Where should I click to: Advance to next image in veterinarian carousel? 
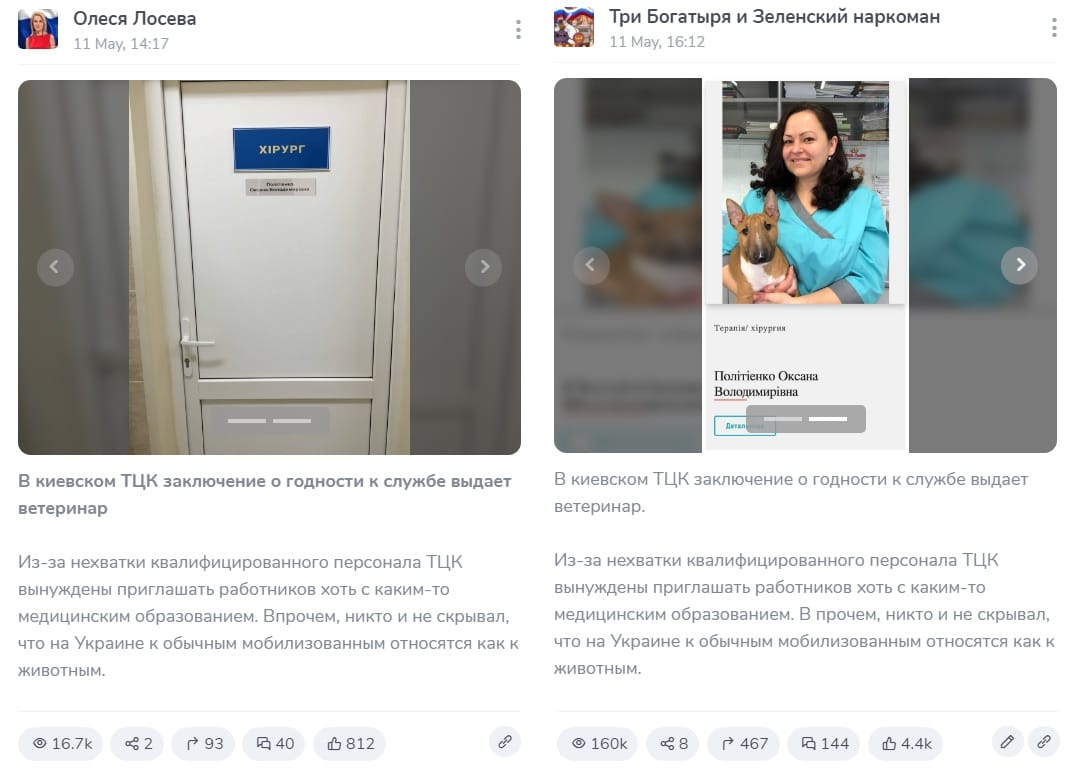pyautogui.click(x=1020, y=265)
